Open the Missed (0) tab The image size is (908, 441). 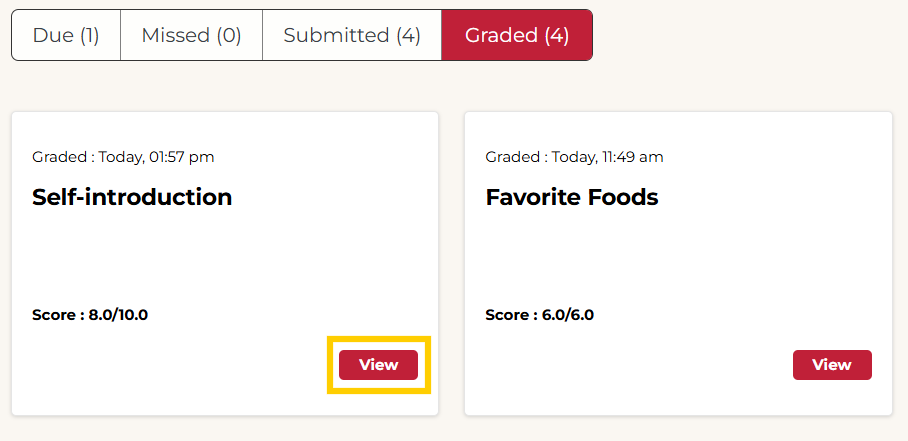click(192, 35)
